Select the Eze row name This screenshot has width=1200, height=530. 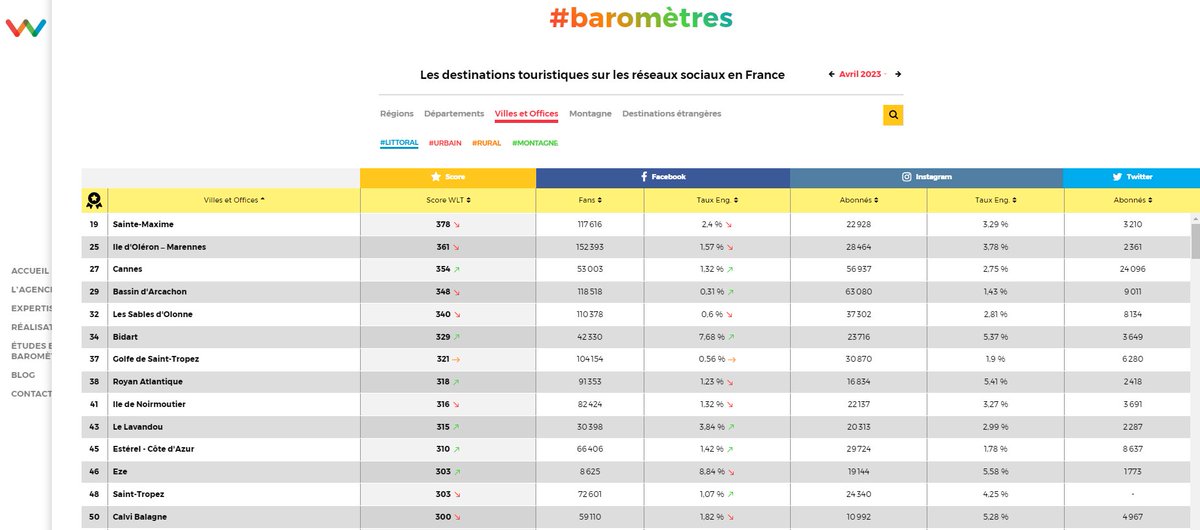point(120,471)
